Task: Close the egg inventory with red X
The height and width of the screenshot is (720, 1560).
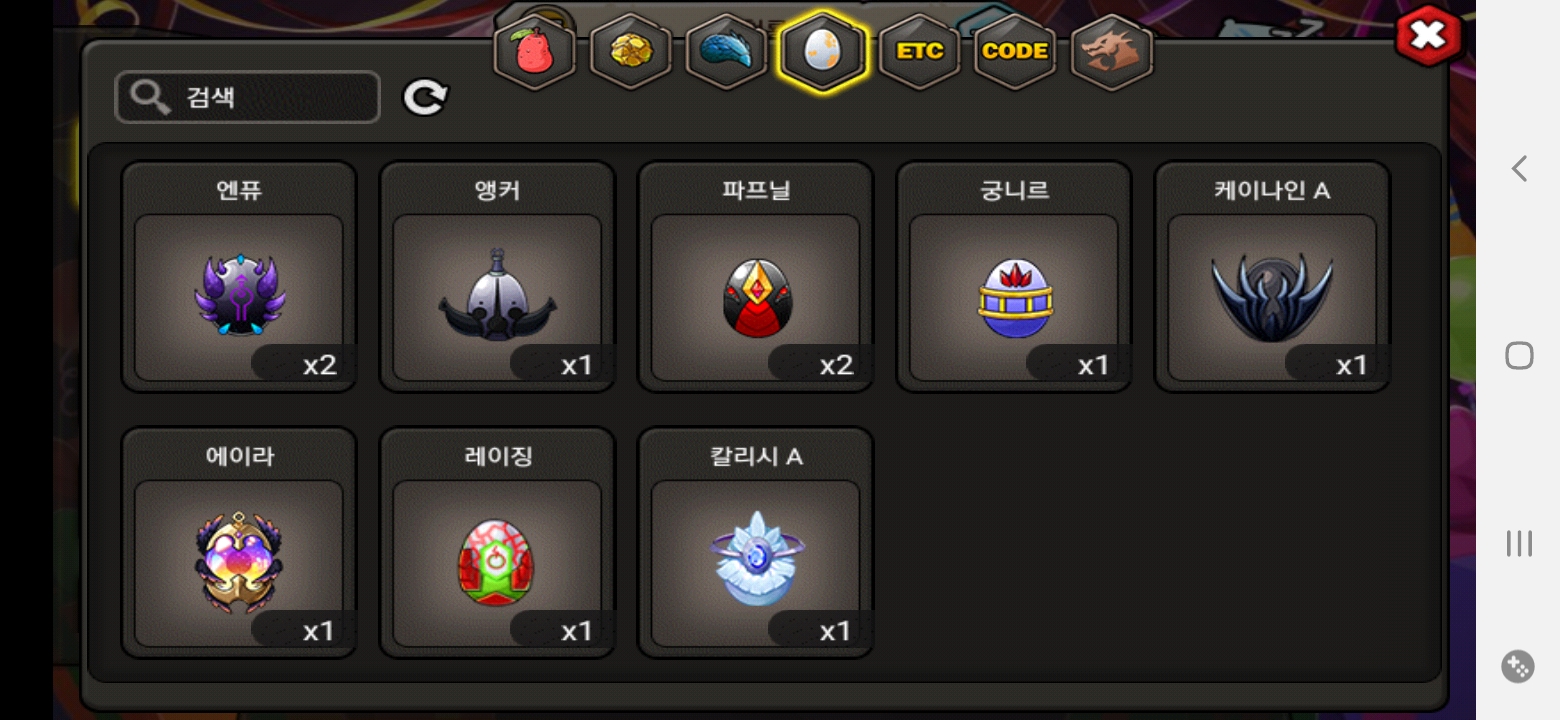Action: (1428, 37)
